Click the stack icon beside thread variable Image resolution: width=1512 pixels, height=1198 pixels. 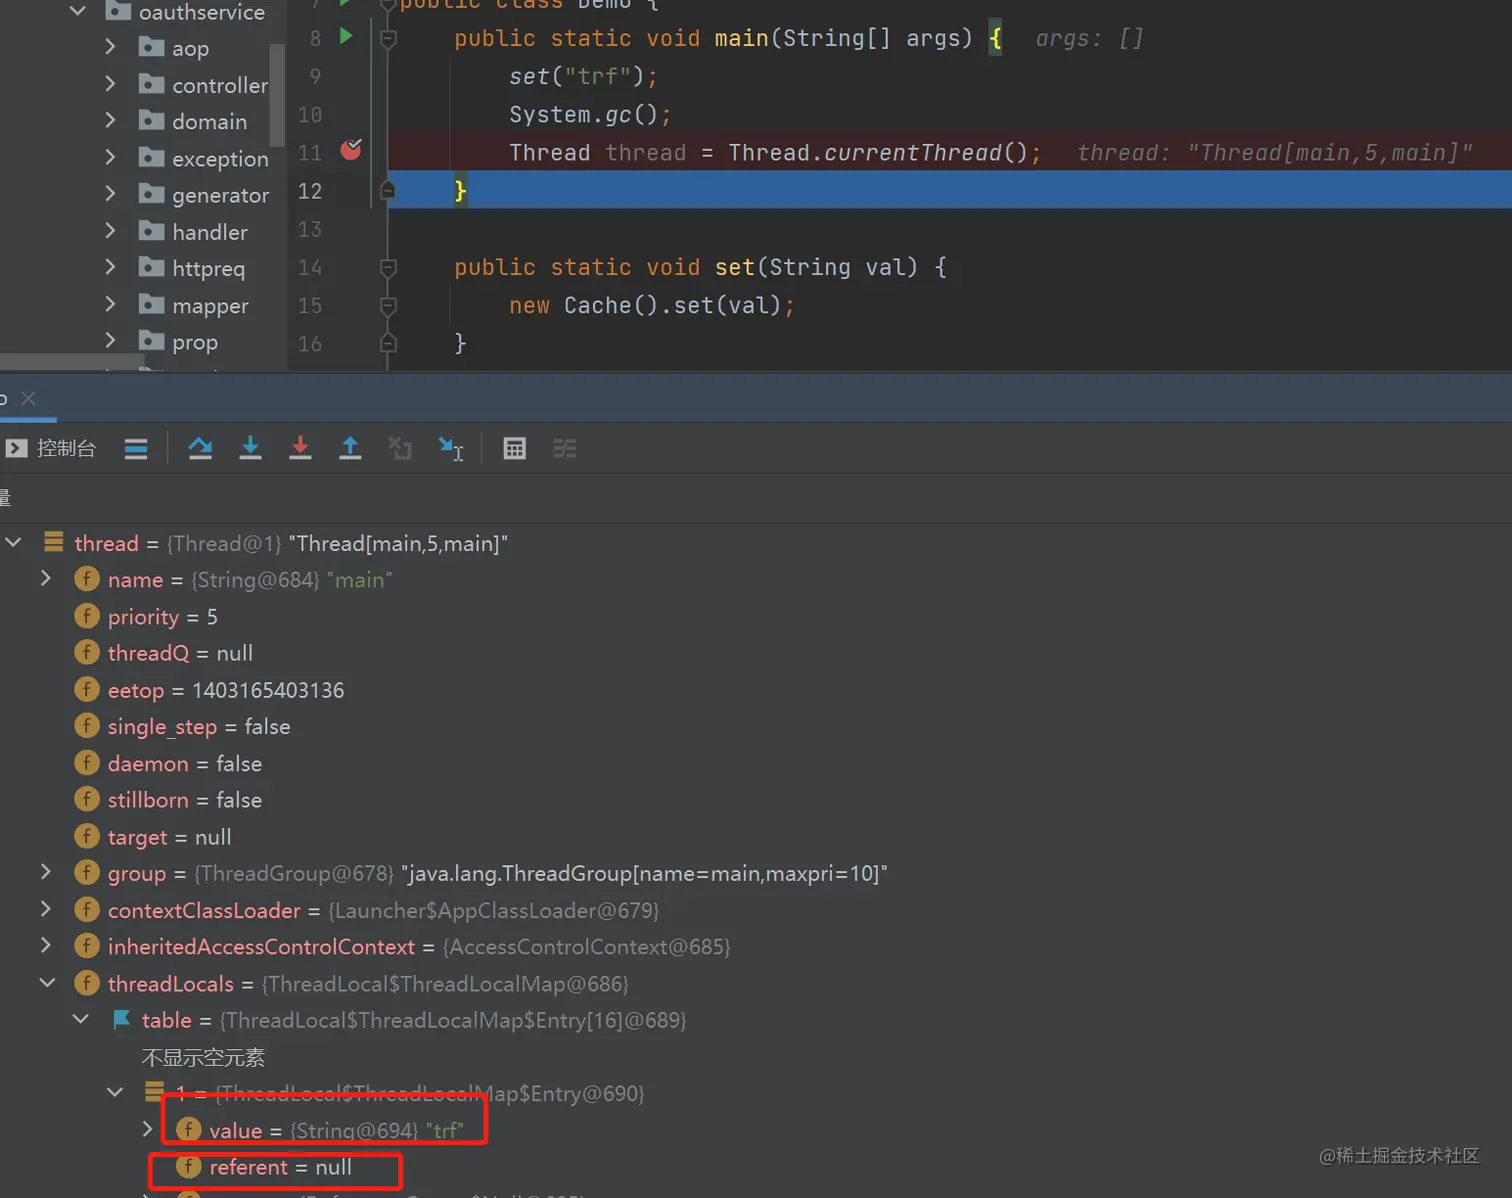coord(54,542)
